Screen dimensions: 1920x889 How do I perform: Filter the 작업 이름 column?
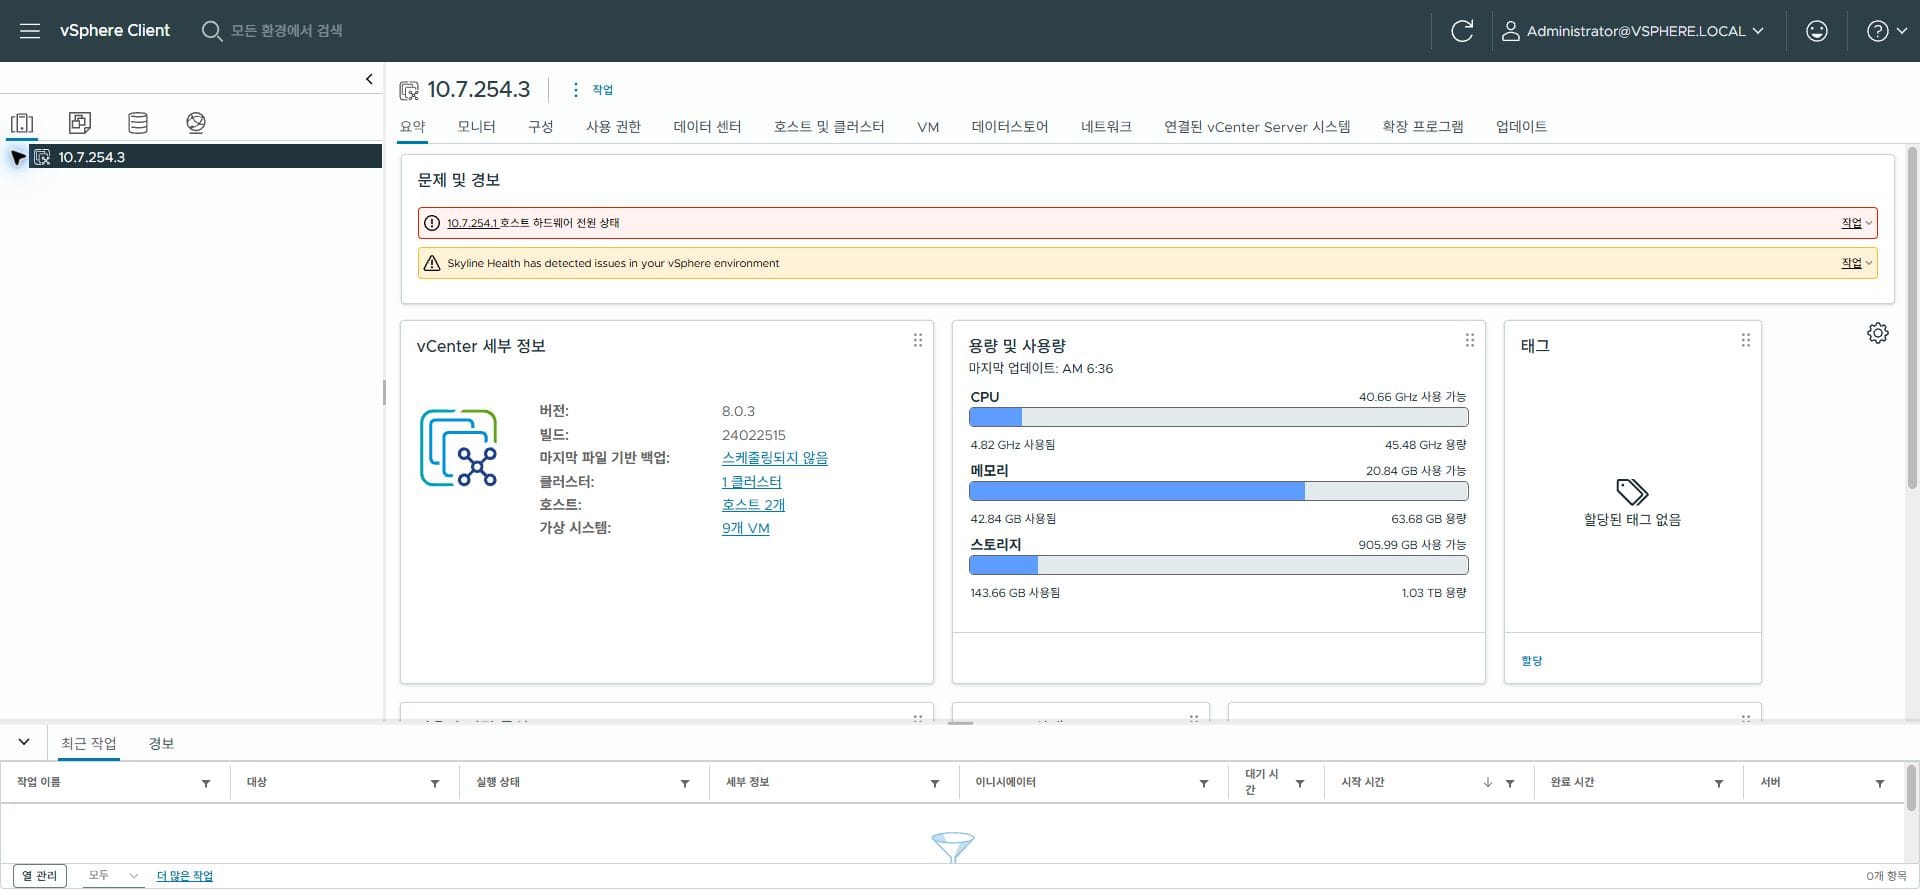tap(206, 783)
